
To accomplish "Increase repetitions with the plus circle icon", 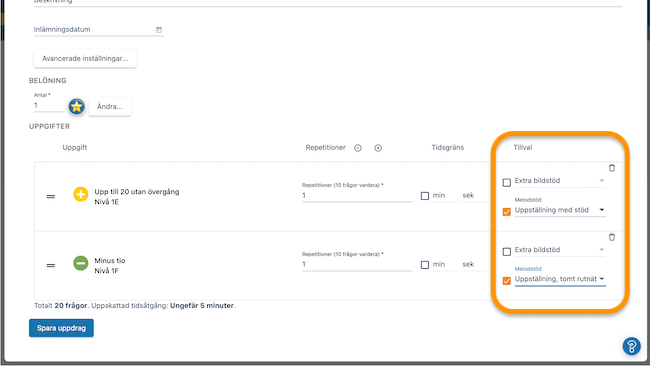I will pos(378,148).
